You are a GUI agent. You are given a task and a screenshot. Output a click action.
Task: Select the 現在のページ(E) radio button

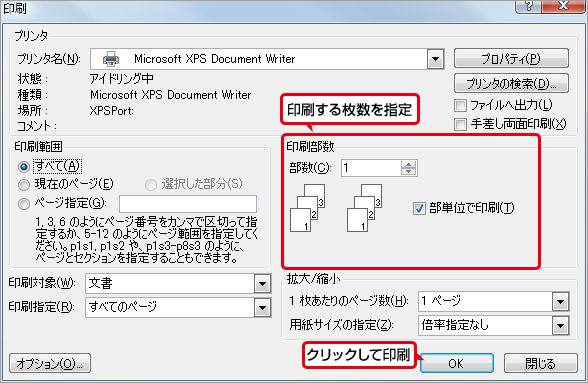(24, 185)
